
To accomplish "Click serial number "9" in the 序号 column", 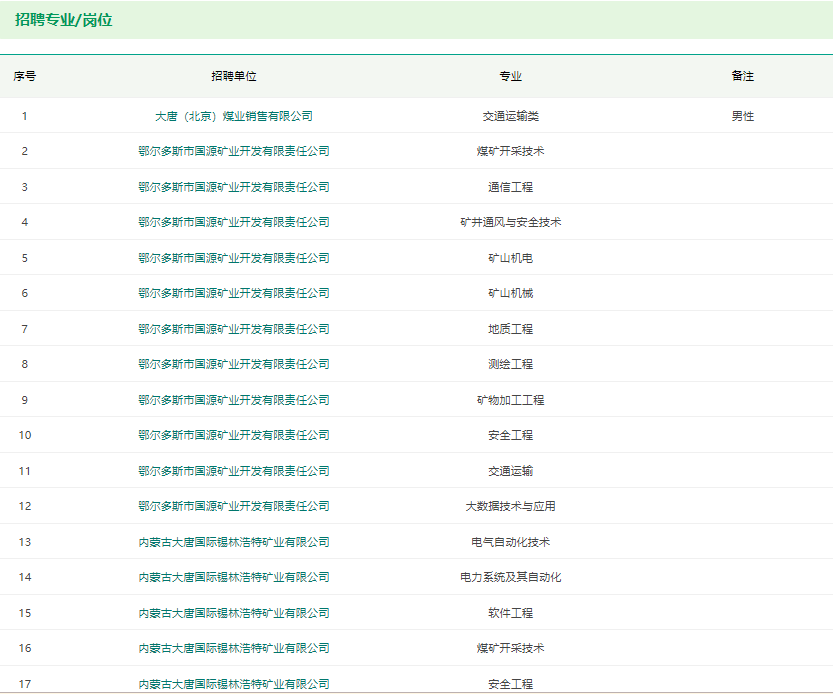I will [x=24, y=400].
